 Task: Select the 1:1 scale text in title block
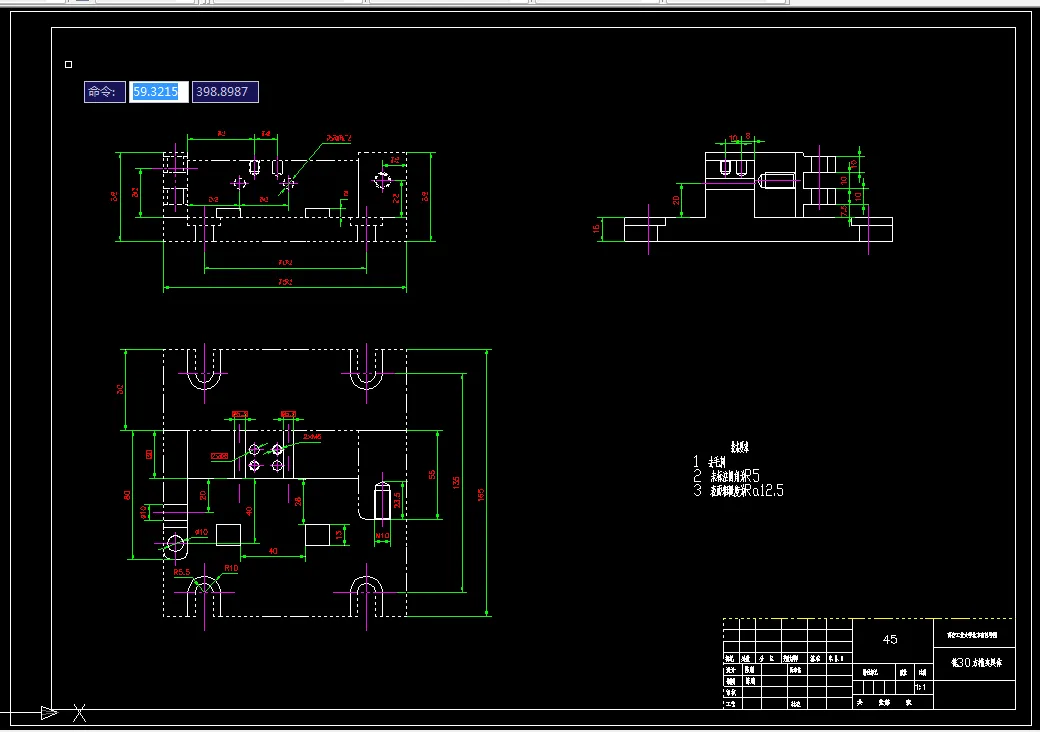[921, 688]
